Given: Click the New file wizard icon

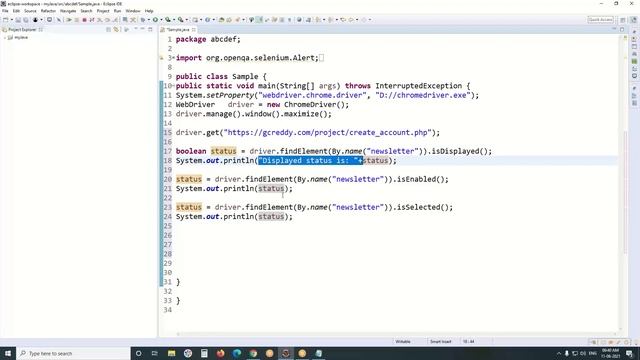Looking at the screenshot, I should [x=6, y=20].
